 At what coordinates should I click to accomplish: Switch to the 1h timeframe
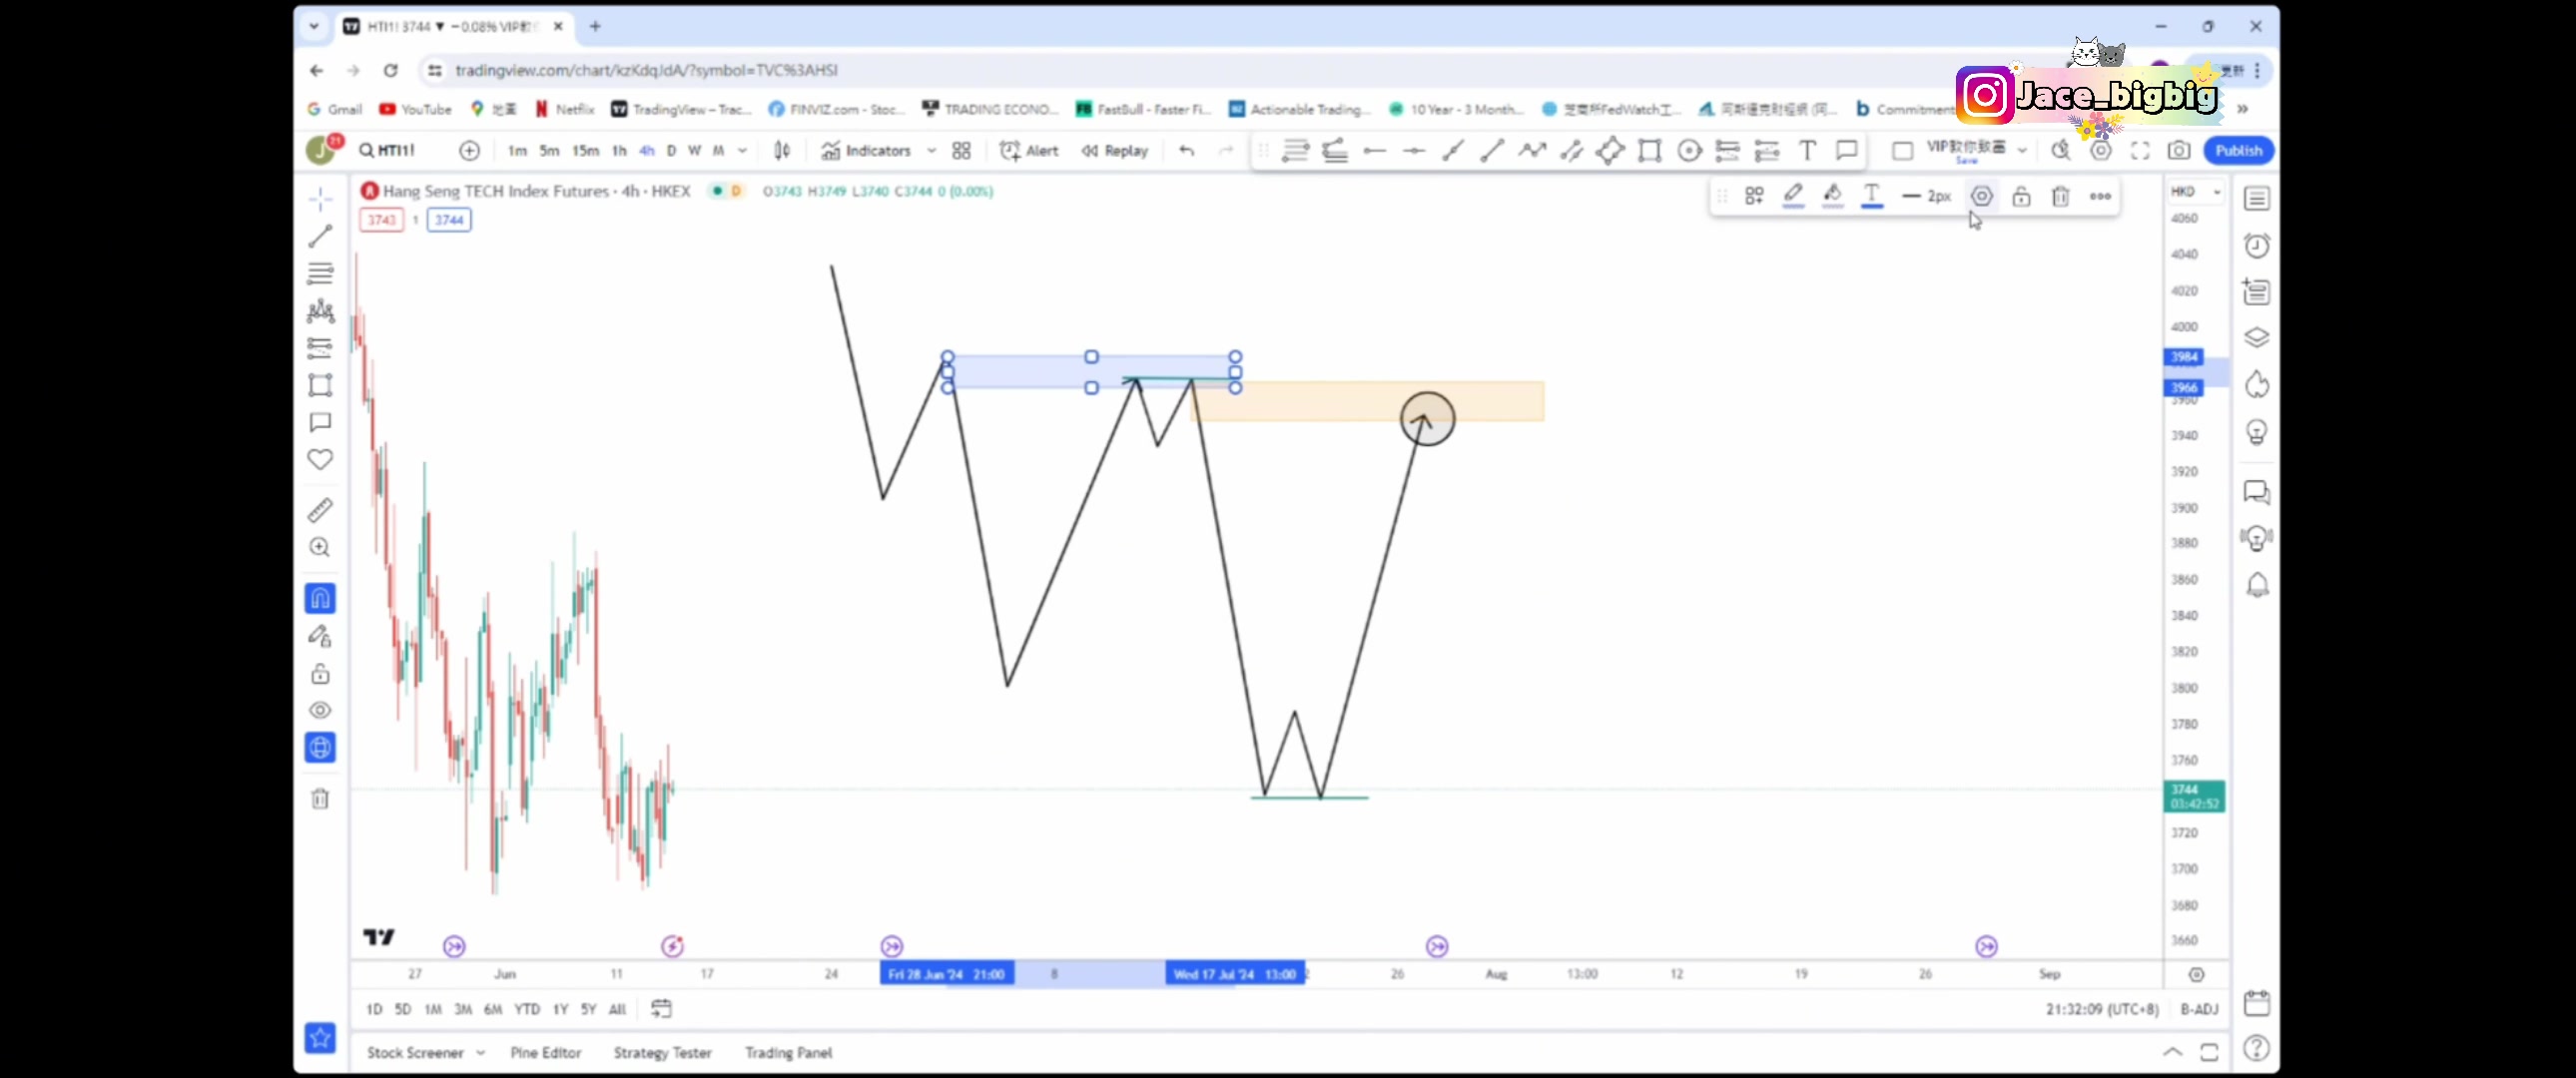620,150
